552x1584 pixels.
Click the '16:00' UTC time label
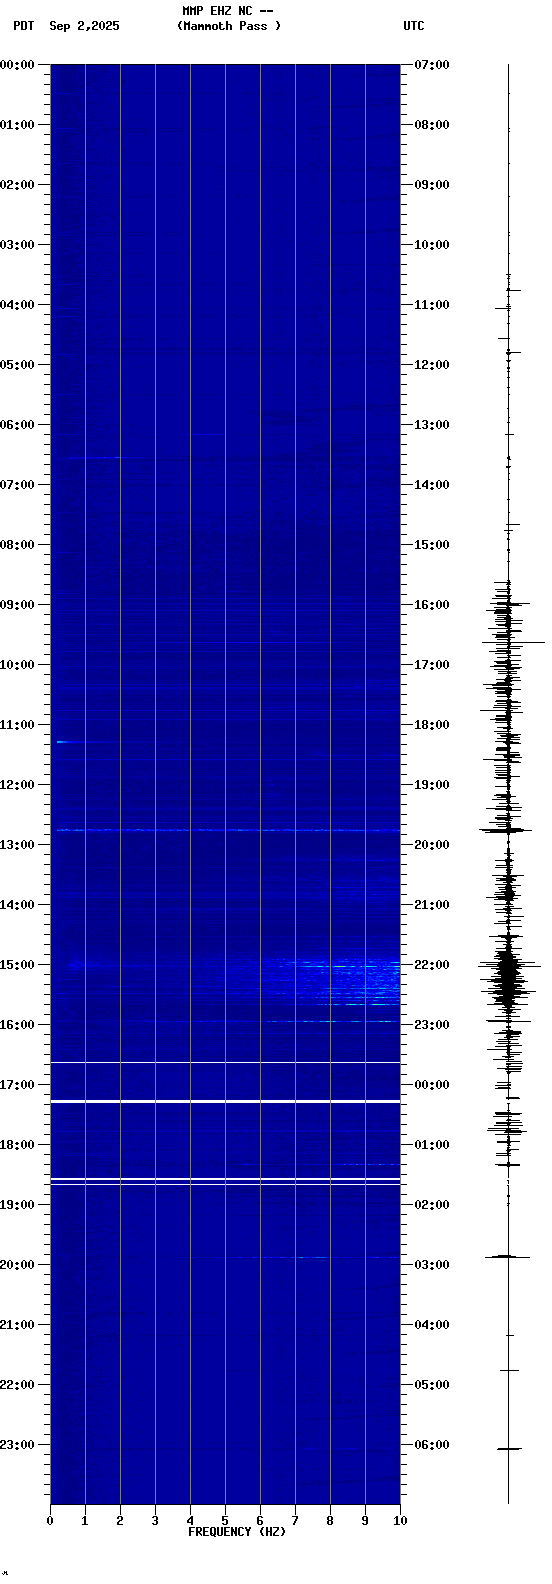point(432,605)
